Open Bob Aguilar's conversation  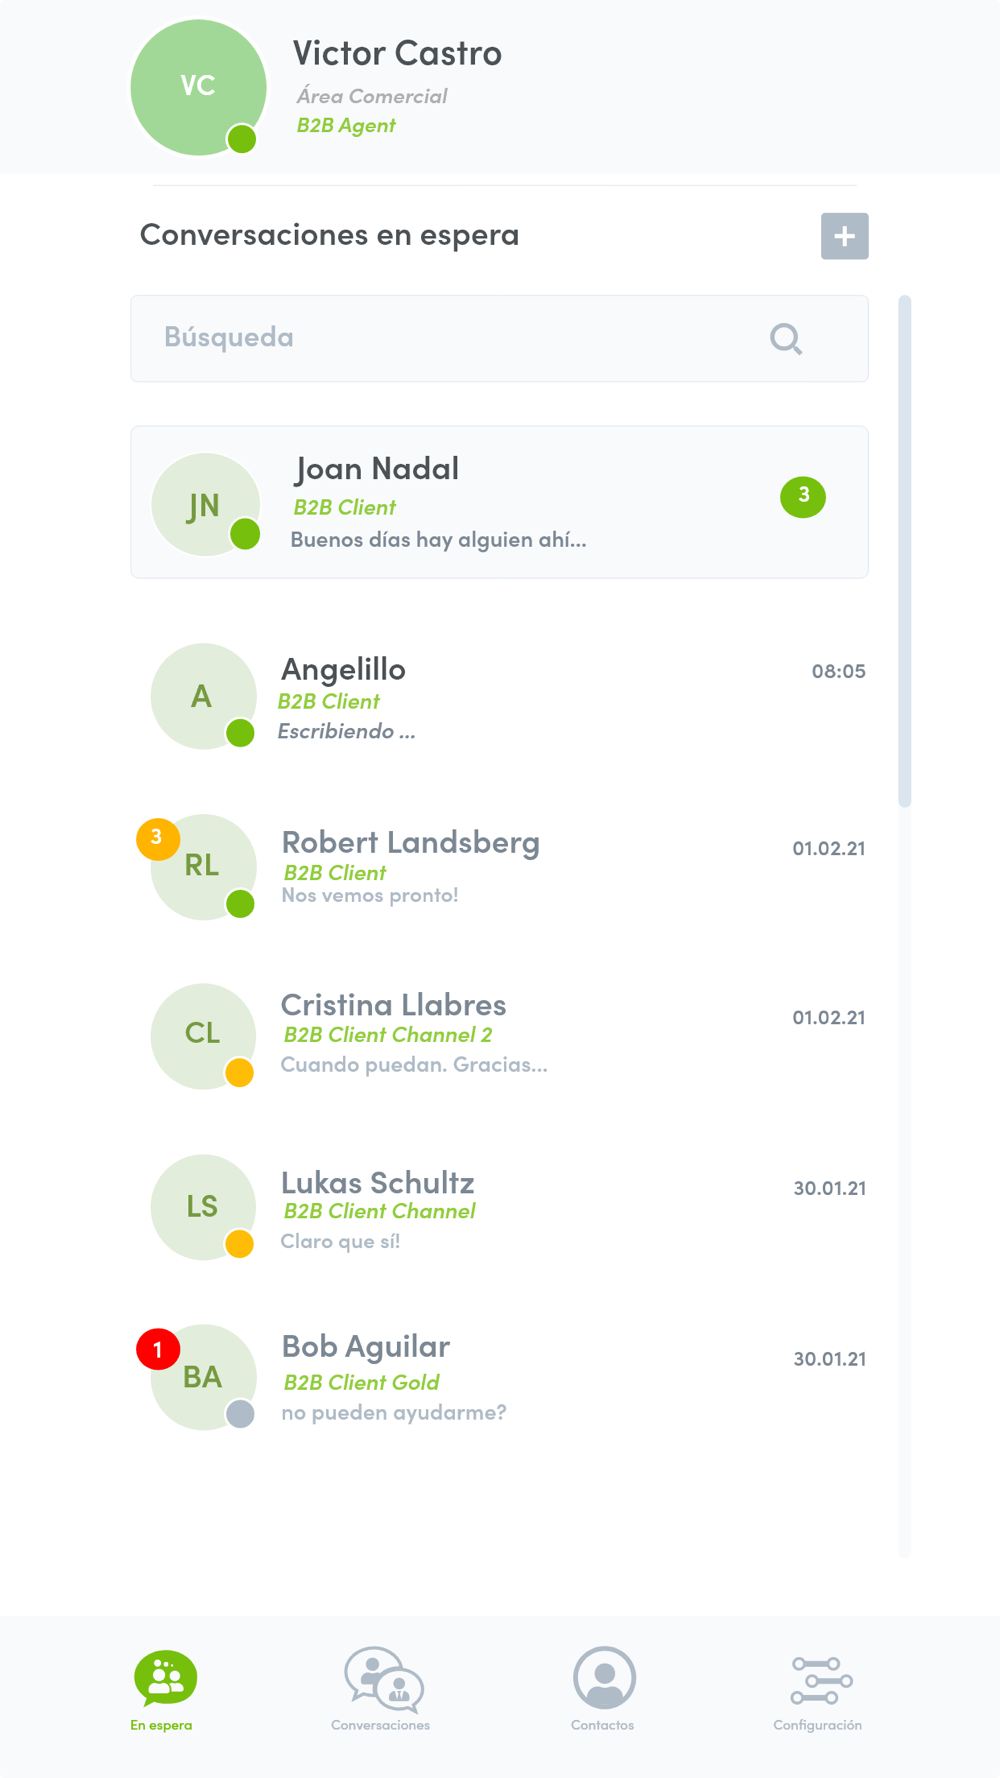500,1378
